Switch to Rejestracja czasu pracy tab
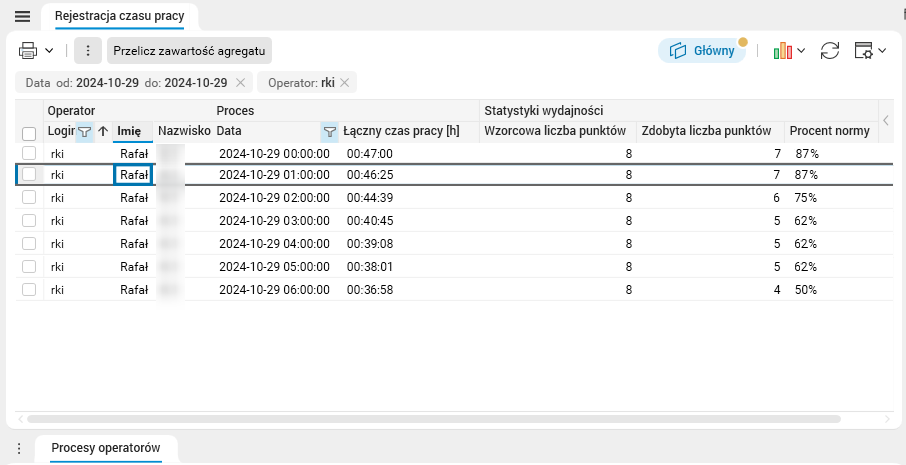The height and width of the screenshot is (465, 906). coord(120,16)
